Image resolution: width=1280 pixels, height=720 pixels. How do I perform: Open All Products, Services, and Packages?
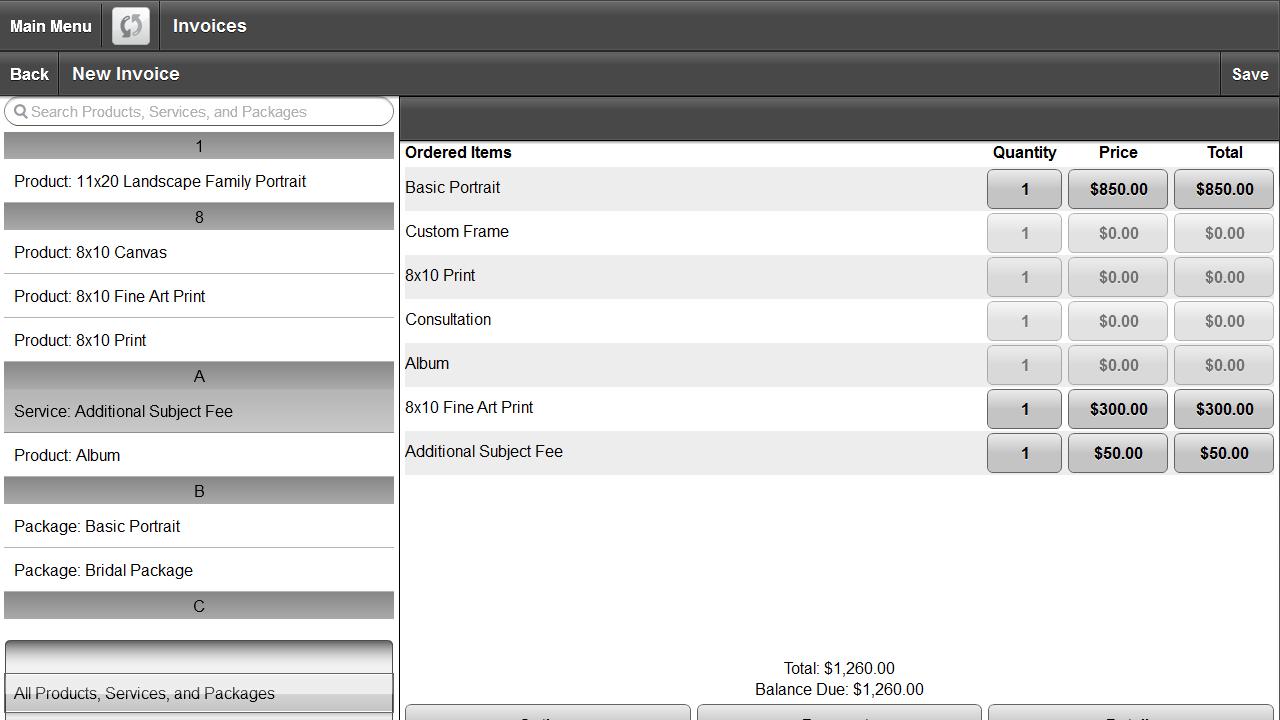pos(144,693)
